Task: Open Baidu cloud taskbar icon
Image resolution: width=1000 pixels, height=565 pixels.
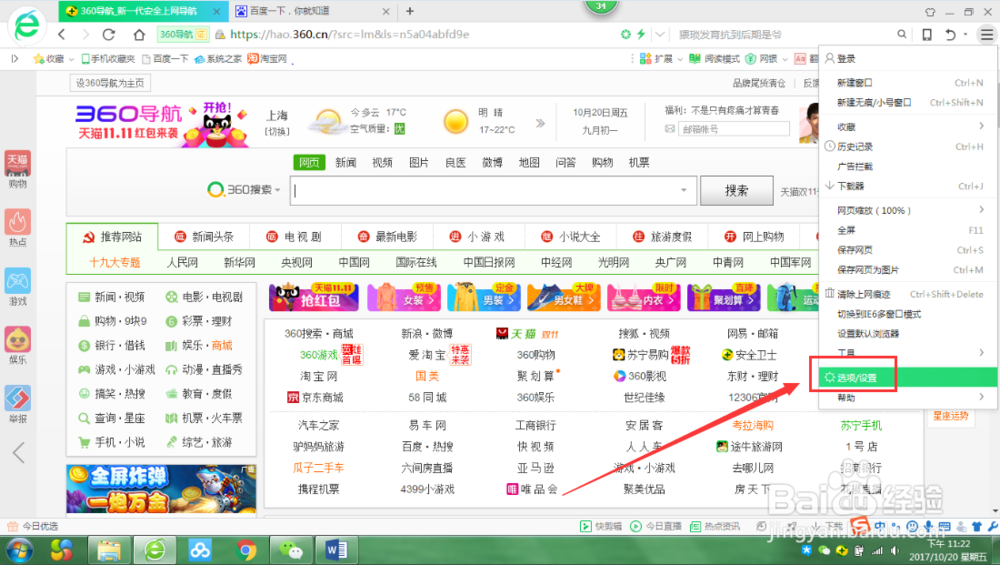Action: click(200, 550)
